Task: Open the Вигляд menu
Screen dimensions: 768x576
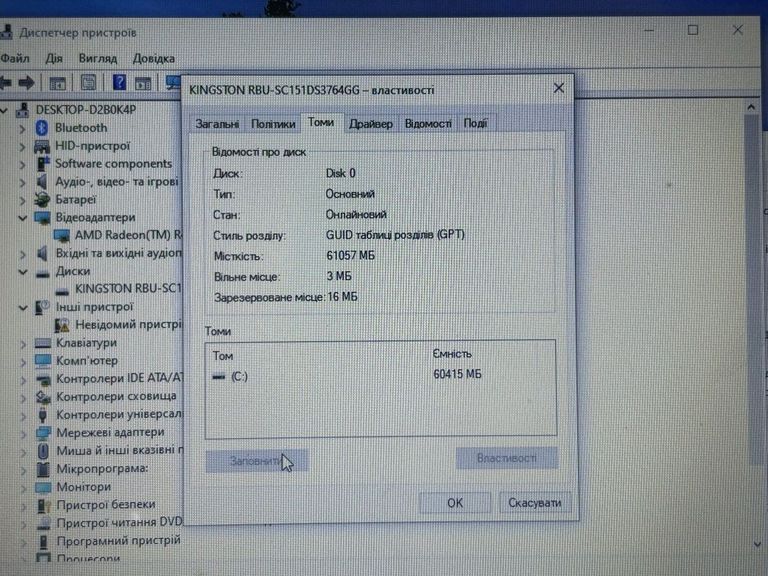Action: pyautogui.click(x=97, y=58)
